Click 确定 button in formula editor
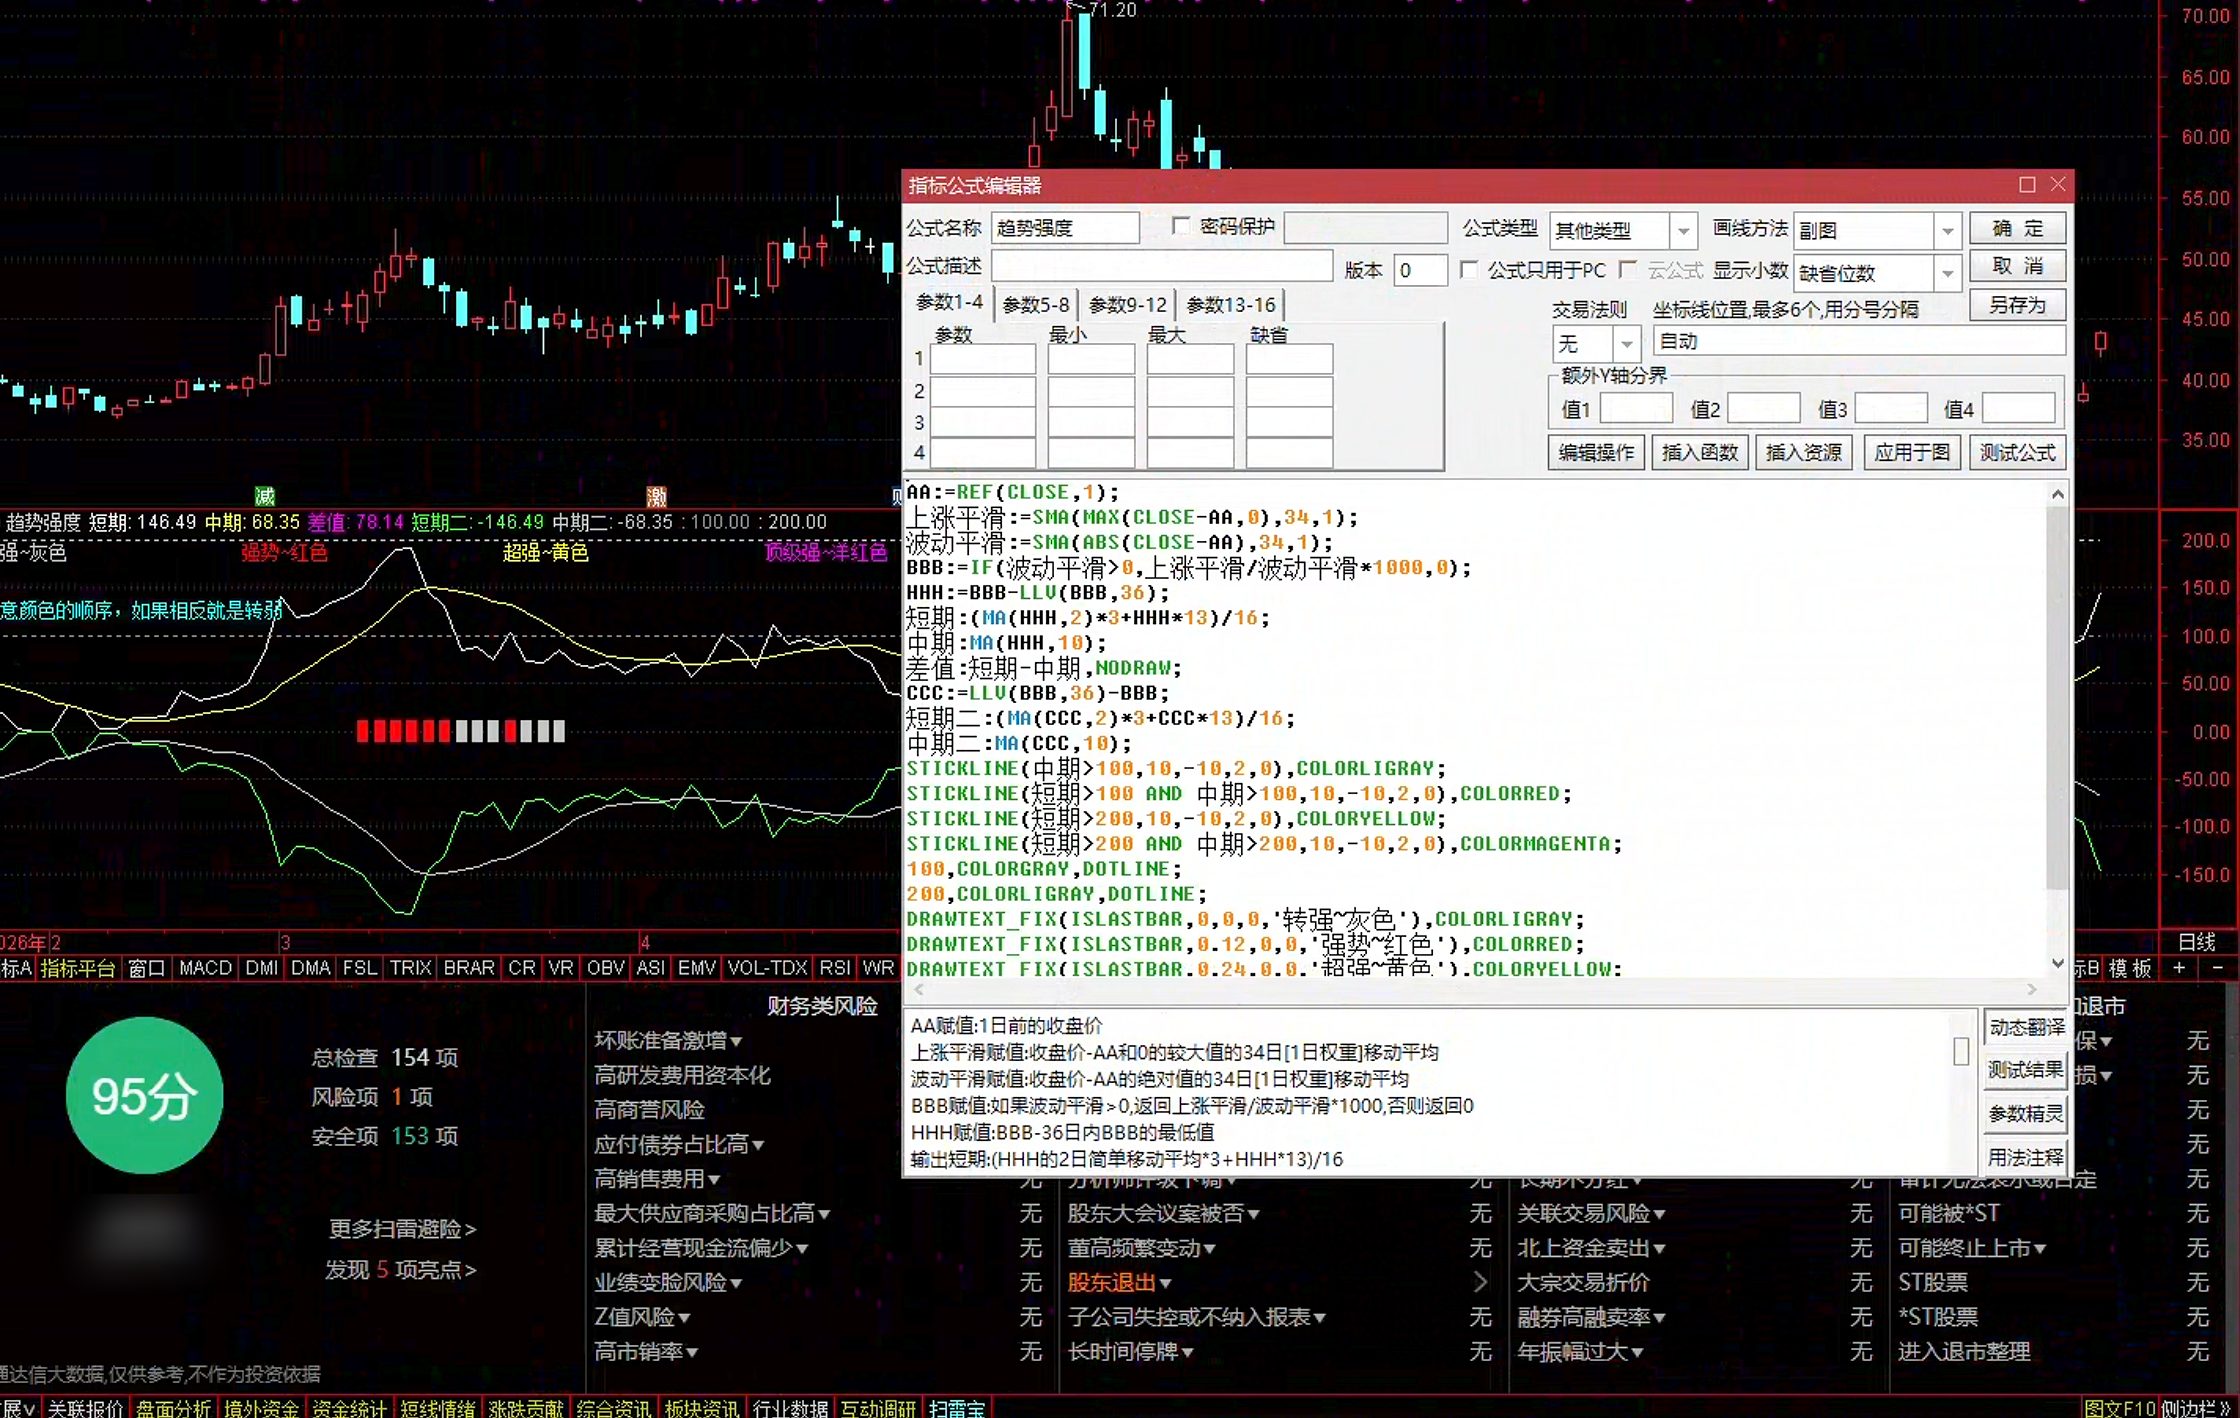The height and width of the screenshot is (1418, 2240). pyautogui.click(x=2017, y=229)
